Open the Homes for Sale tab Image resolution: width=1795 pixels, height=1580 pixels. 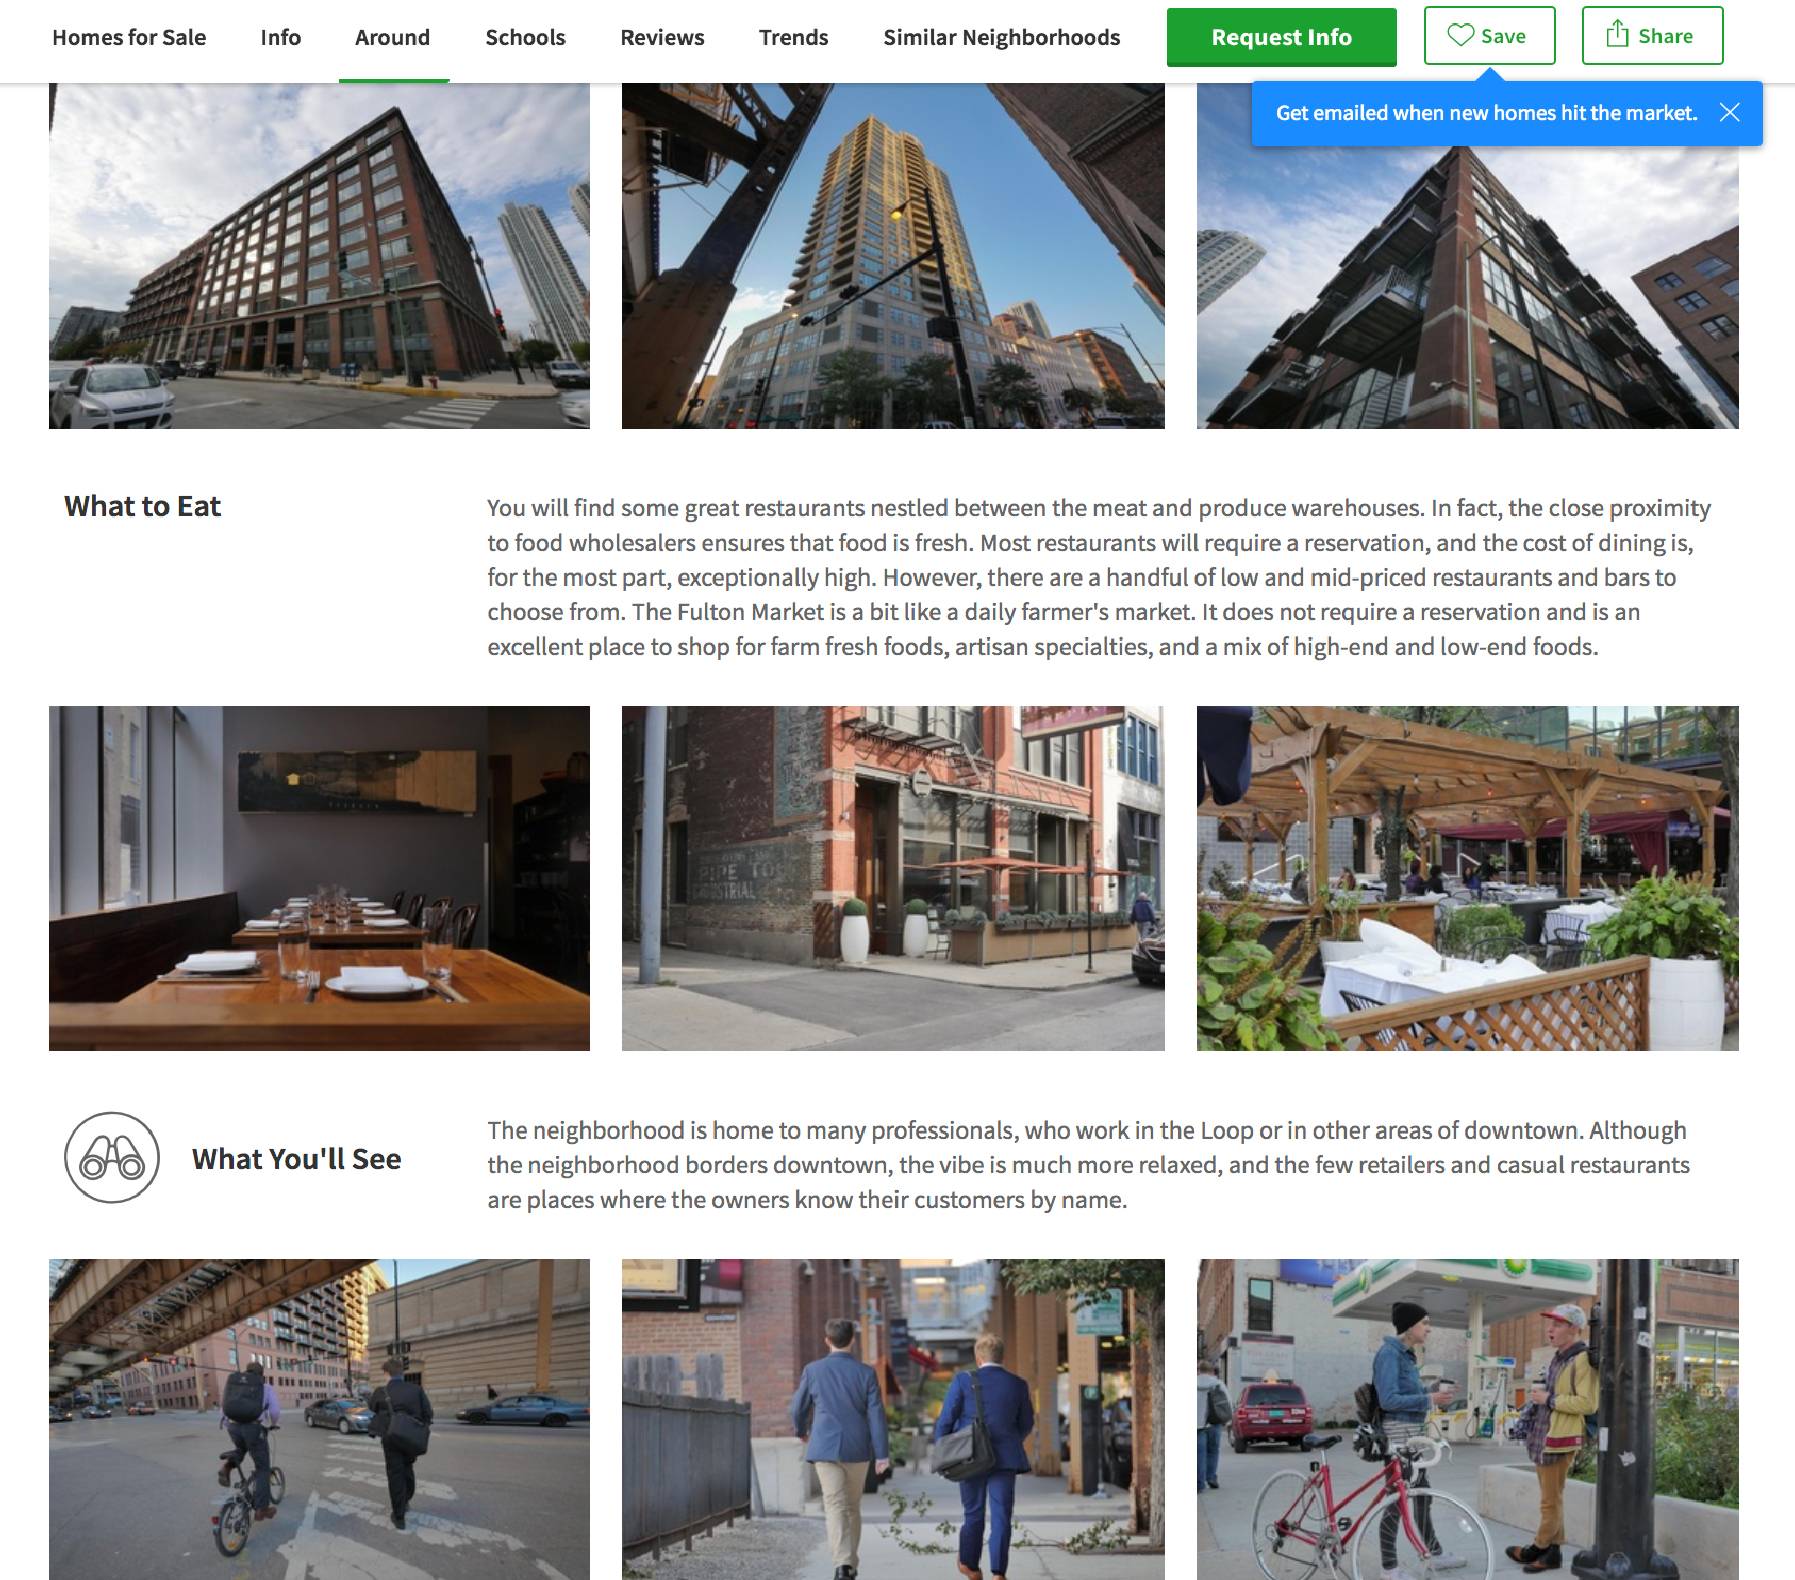coord(129,37)
